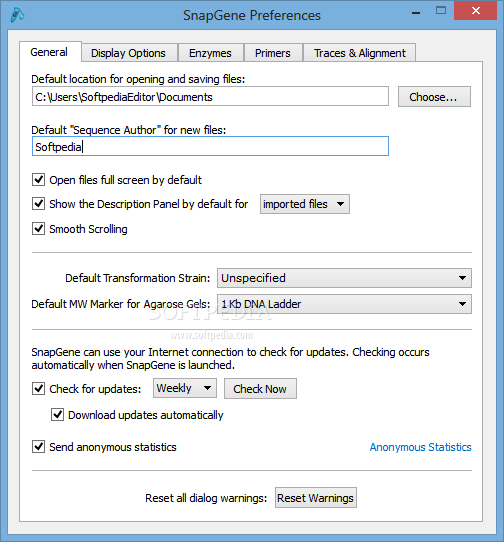Expand the Default Transformation Strain dropdown
This screenshot has height=542, width=504.
pyautogui.click(x=344, y=278)
